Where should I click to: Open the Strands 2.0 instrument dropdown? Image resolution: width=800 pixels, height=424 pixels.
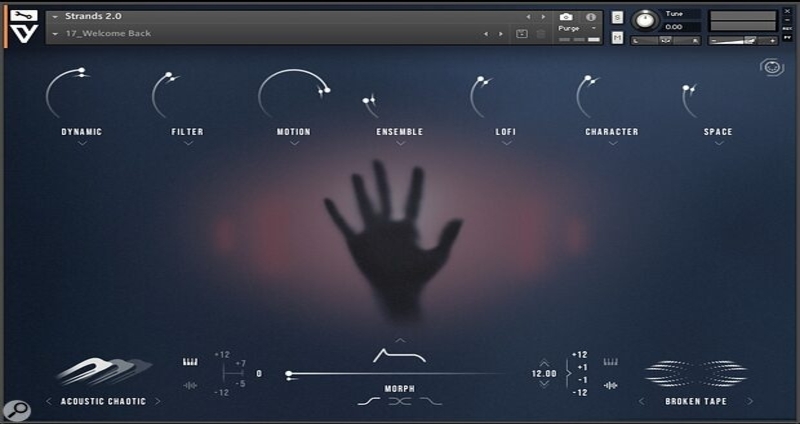click(56, 17)
